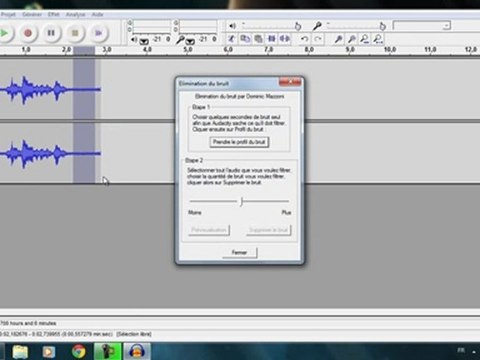Click 'Supprimer le bruit' button
The width and height of the screenshot is (480, 360).
(269, 230)
